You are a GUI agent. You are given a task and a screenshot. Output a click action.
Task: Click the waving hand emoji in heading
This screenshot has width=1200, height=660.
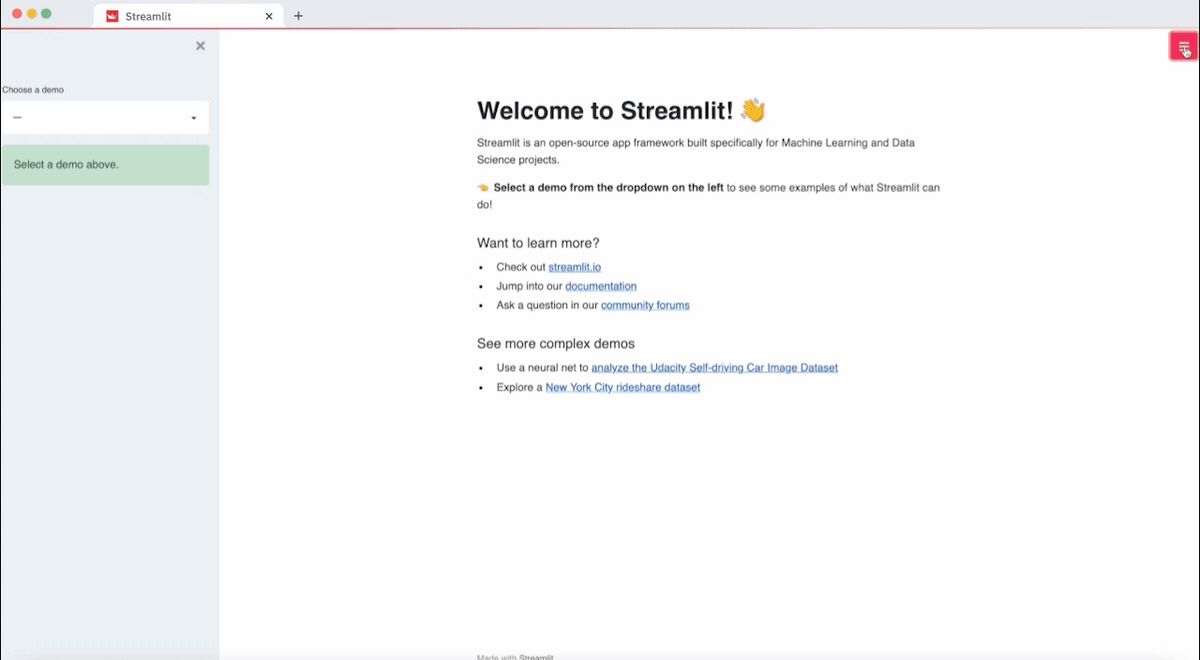752,110
